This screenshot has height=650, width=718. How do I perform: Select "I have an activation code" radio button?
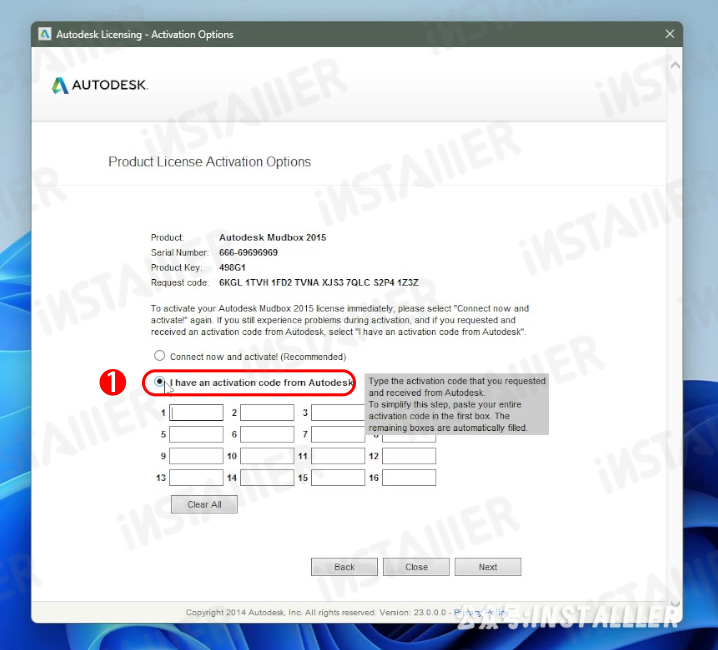(x=159, y=381)
